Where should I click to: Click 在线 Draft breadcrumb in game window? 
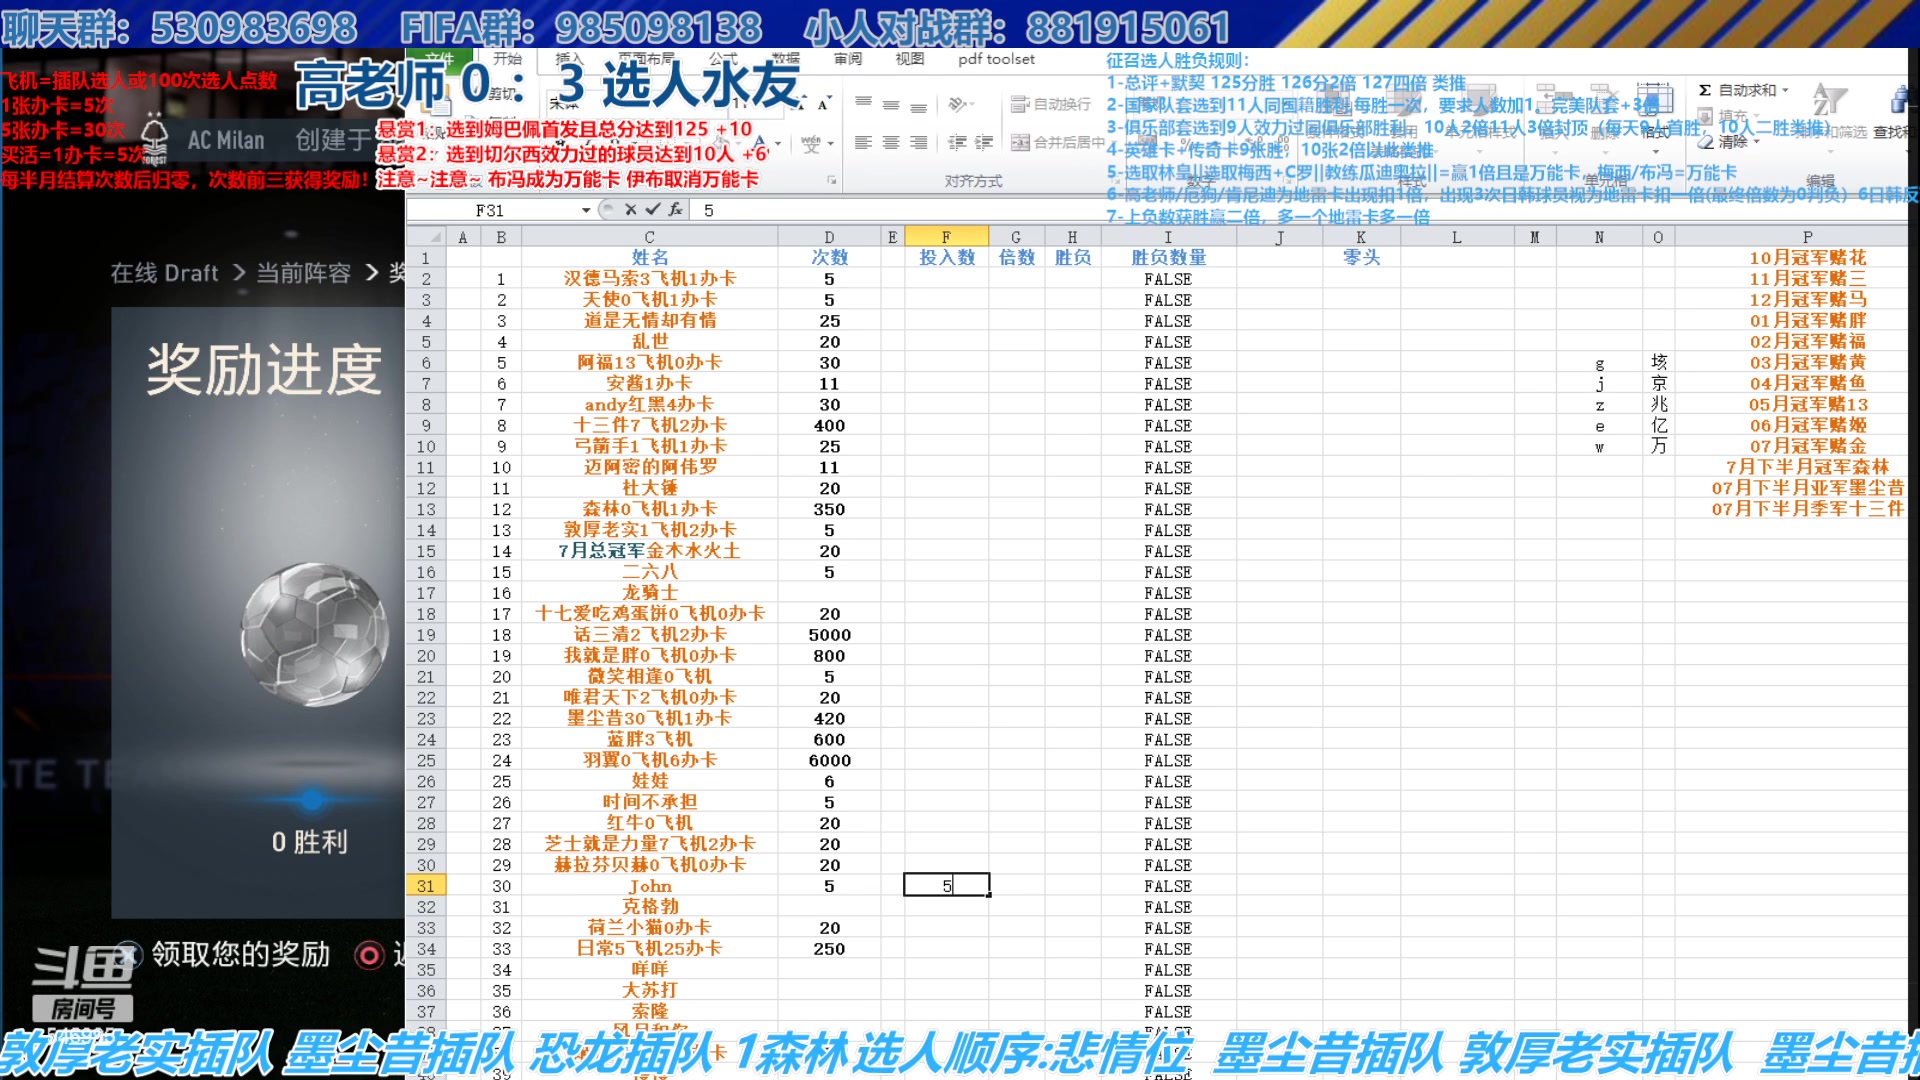tap(164, 273)
